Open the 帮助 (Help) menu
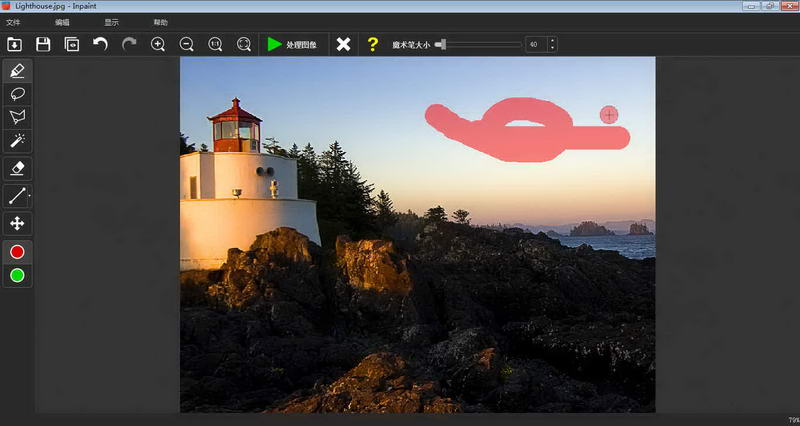 (161, 22)
